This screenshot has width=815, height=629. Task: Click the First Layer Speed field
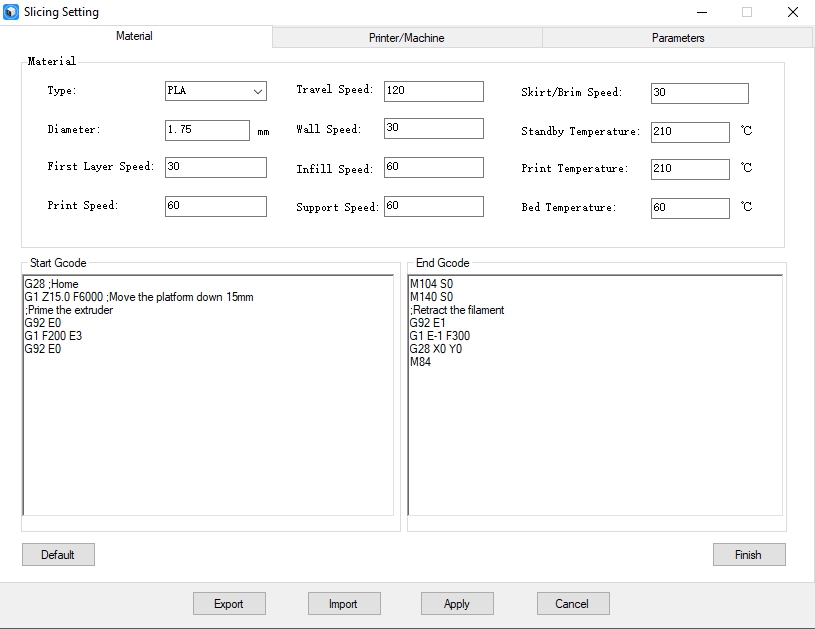click(x=216, y=167)
